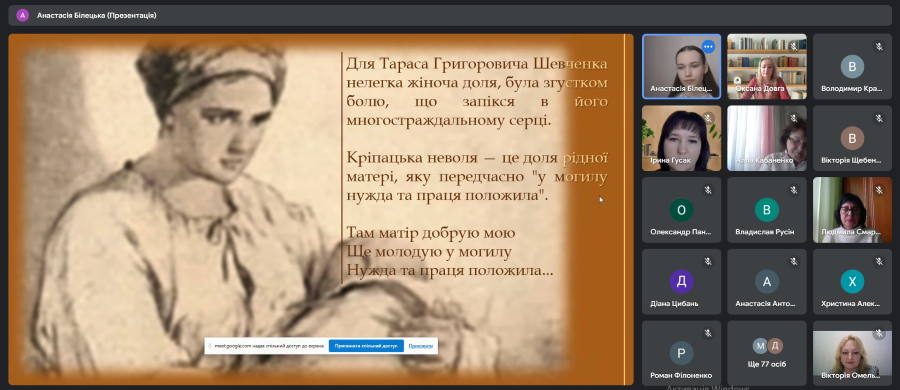900x390 pixels.
Task: Click the muted mic icon on Оксана Довга's tile
Action: point(793,47)
